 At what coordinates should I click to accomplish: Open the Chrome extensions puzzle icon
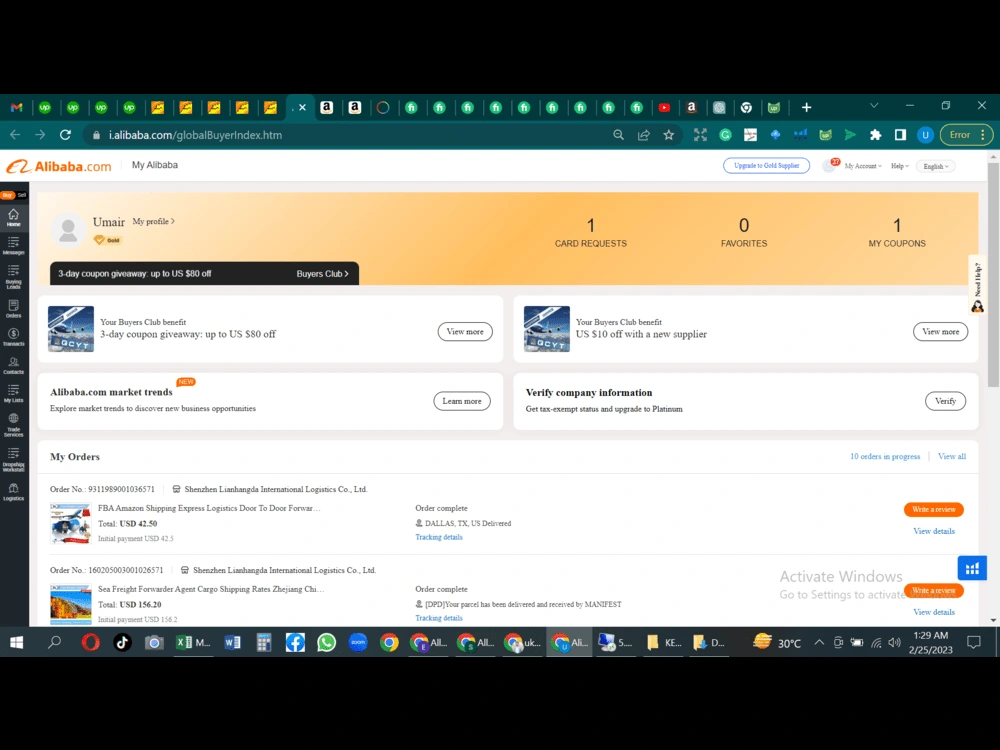875,135
